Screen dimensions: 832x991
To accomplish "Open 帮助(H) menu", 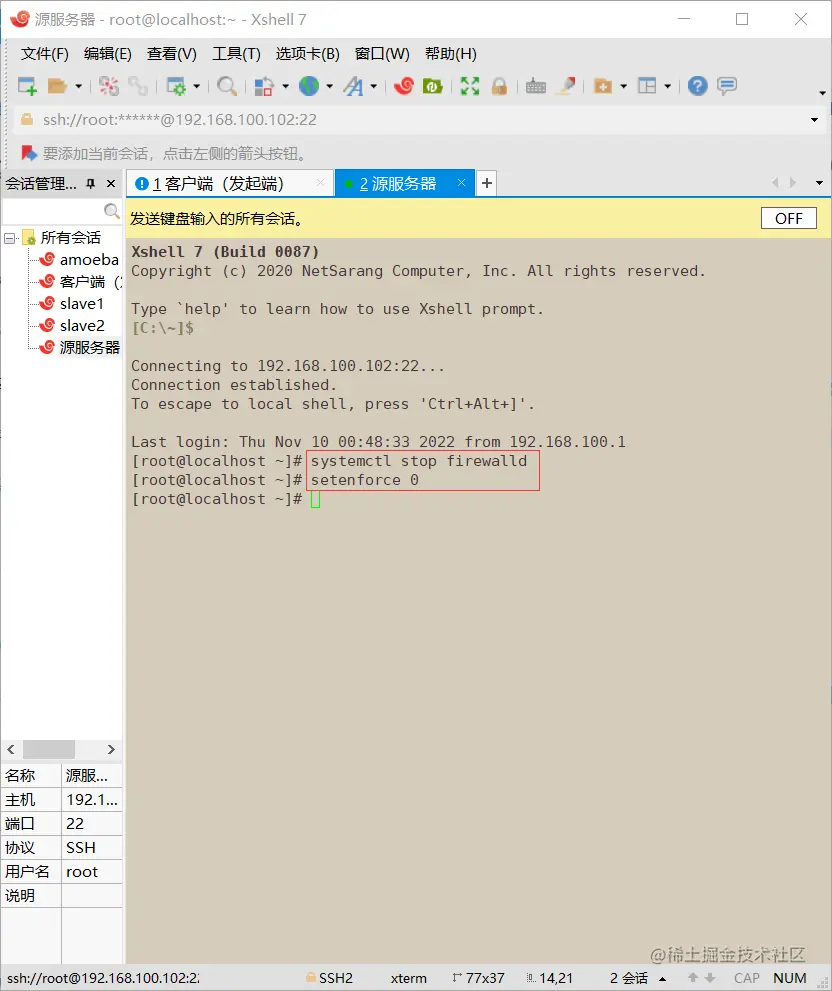I will point(450,54).
